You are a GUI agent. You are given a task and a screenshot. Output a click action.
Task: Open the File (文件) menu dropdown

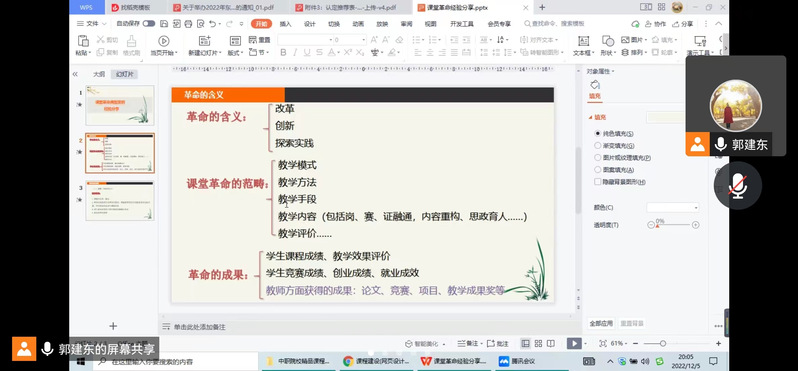tap(92, 23)
